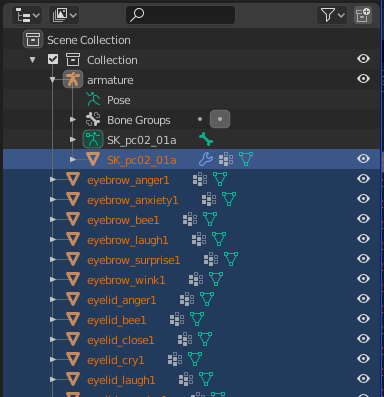
Task: Click the eyebrow_anger1 mesh object icon
Action: coord(73,179)
